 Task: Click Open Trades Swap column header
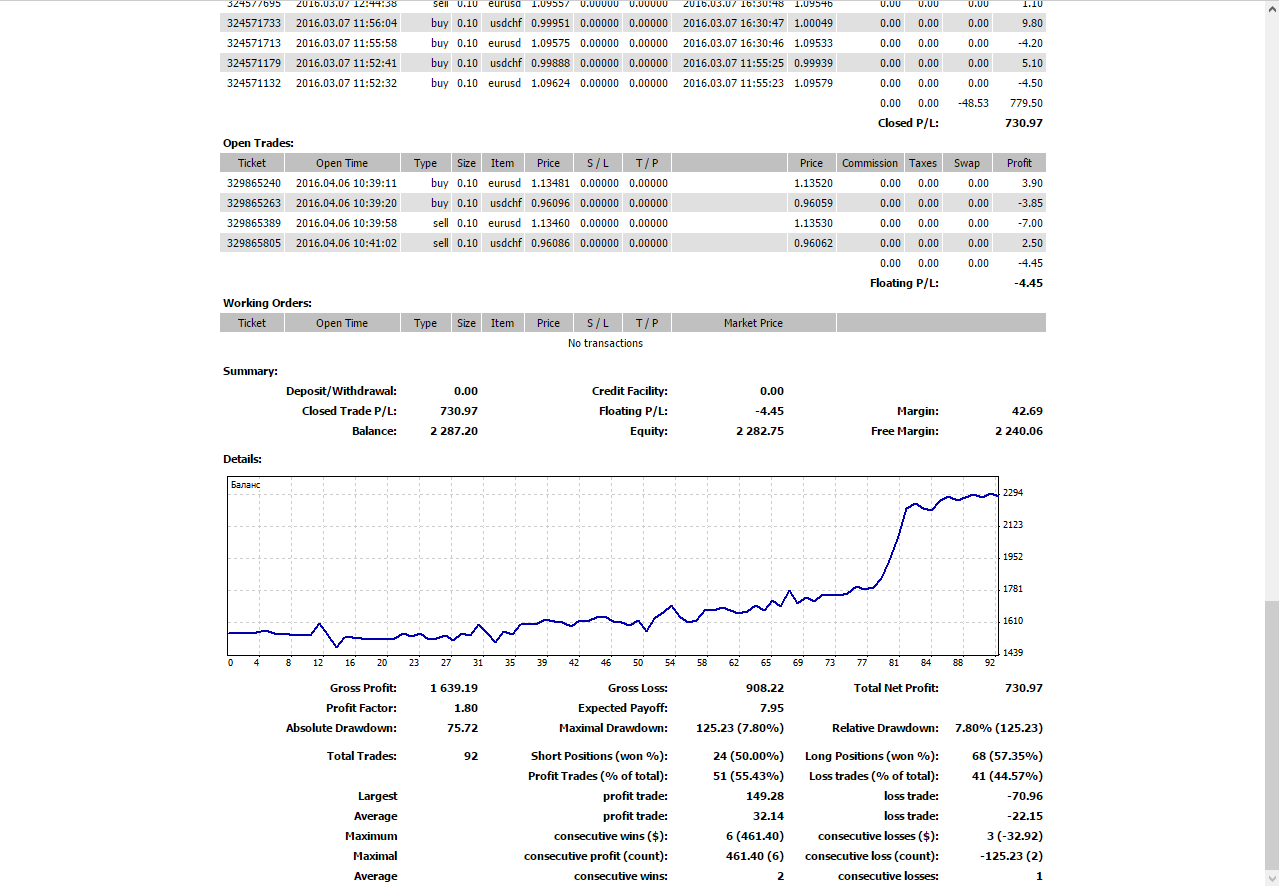click(967, 163)
